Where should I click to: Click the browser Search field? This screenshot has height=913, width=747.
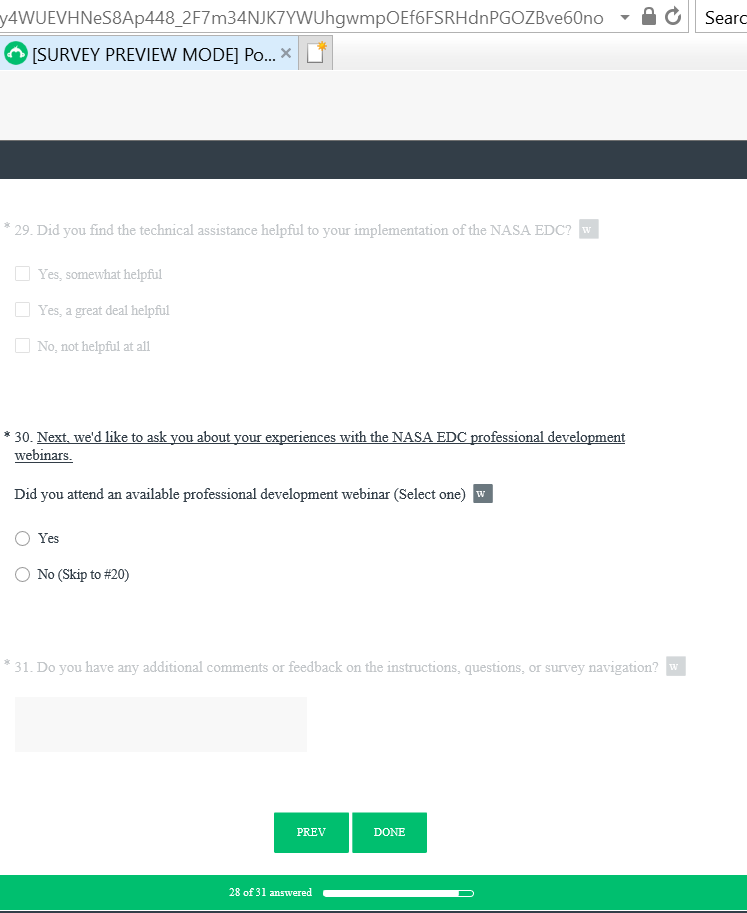tap(723, 17)
